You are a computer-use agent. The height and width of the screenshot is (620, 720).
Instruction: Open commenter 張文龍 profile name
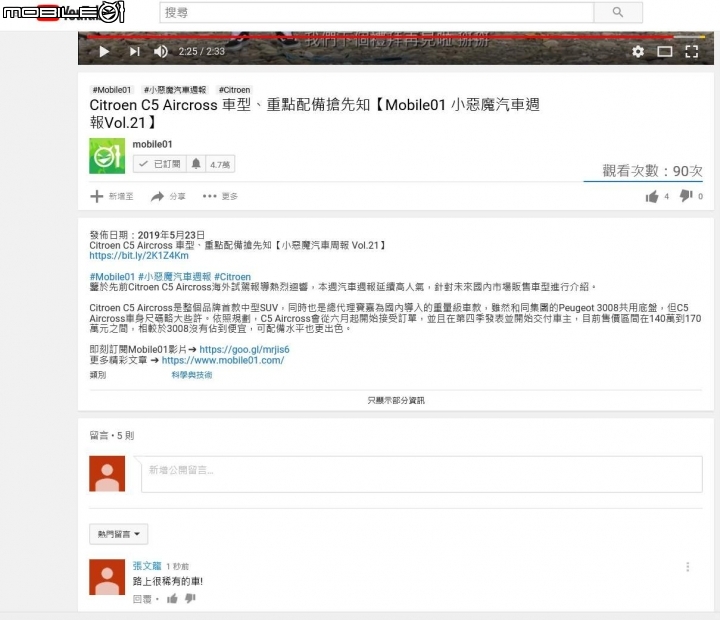(x=147, y=566)
